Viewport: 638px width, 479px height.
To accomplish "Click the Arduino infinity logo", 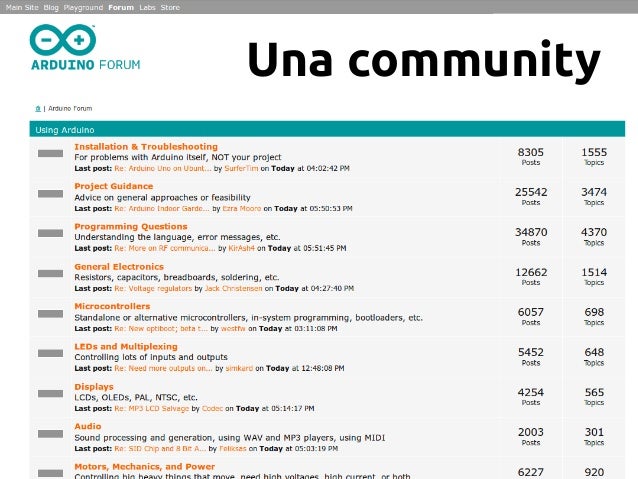I will coord(63,40).
